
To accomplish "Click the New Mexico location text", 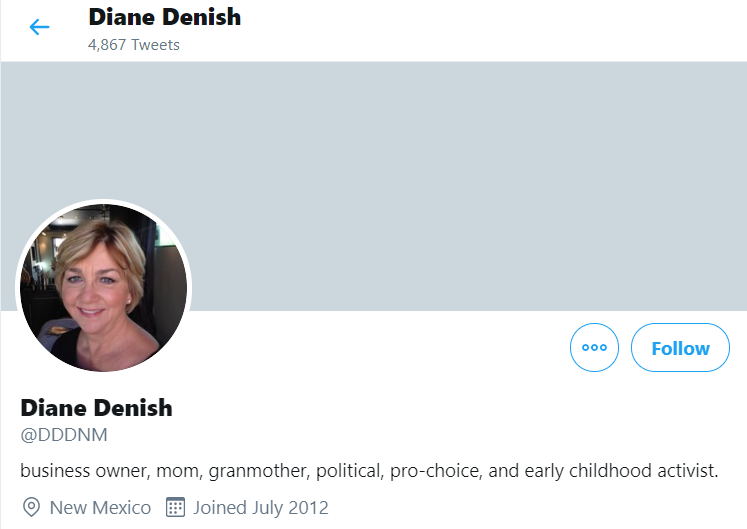I will pyautogui.click(x=101, y=508).
